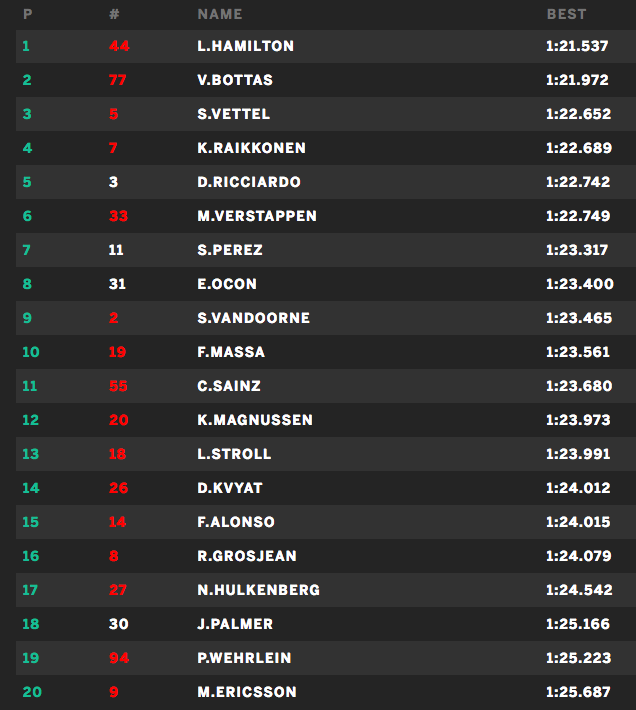
Task: Click the # car number column header
Action: click(113, 15)
